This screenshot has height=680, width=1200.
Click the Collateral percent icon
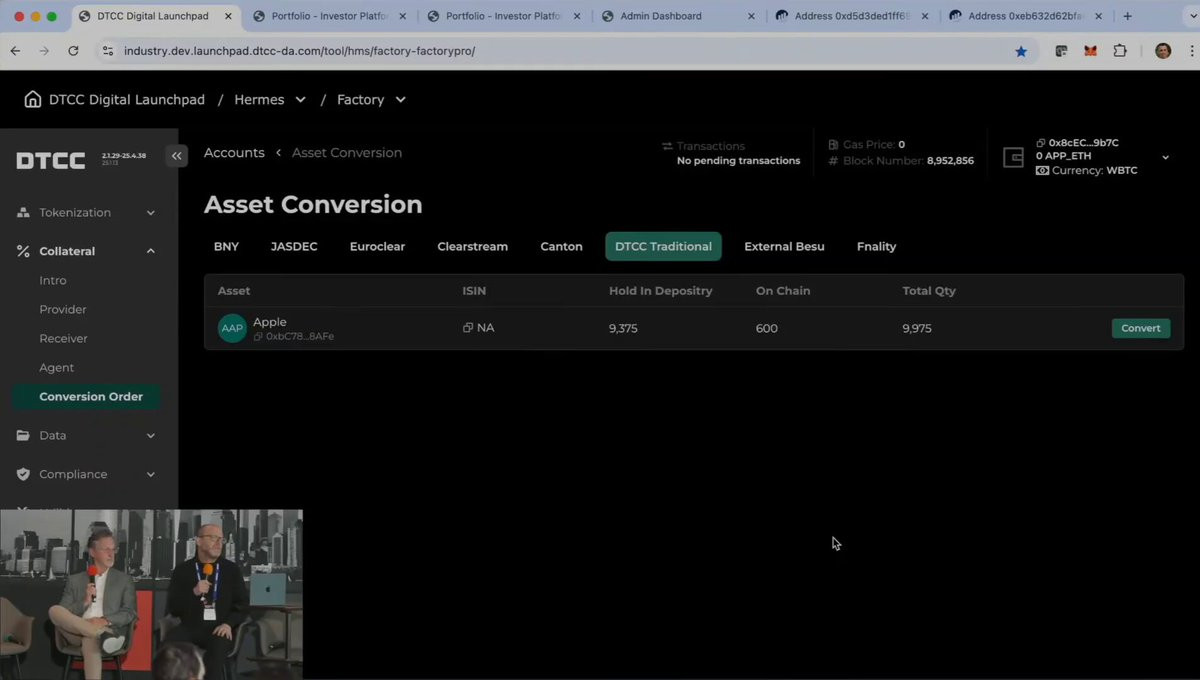pos(24,252)
